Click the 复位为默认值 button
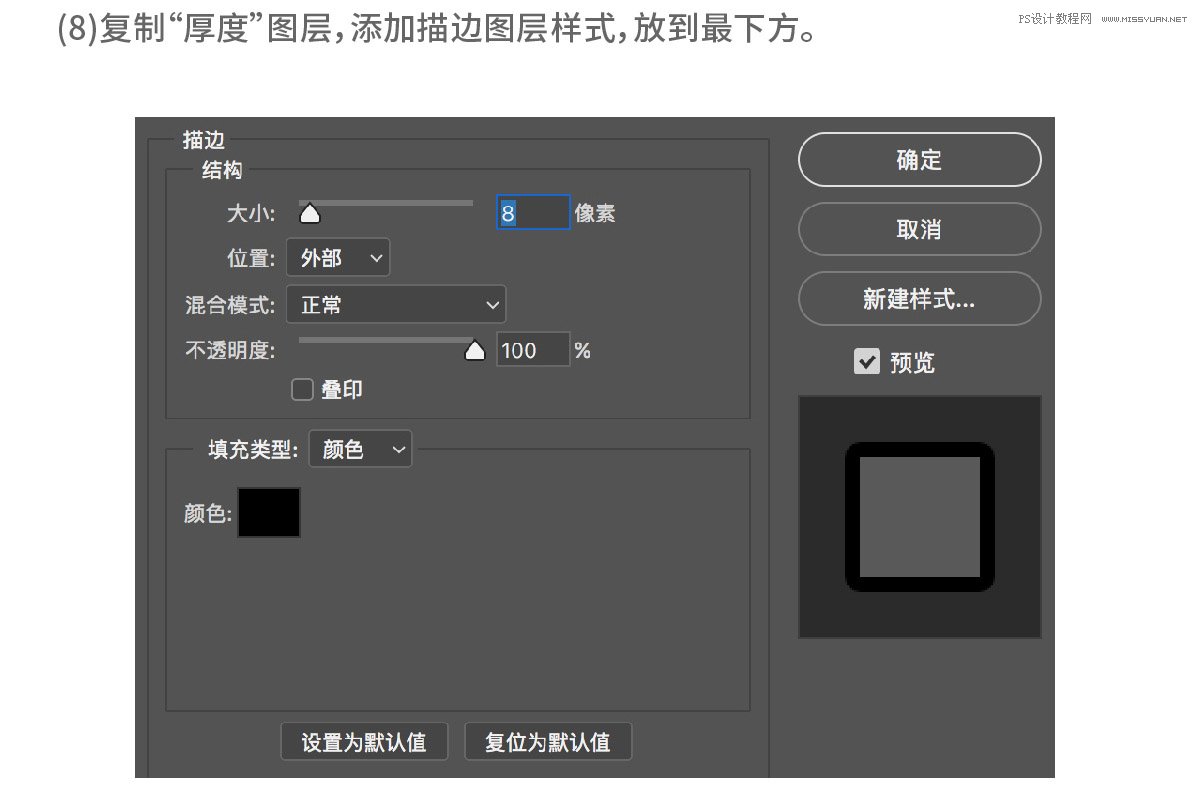Screen dimensions: 1200x796 click(548, 742)
